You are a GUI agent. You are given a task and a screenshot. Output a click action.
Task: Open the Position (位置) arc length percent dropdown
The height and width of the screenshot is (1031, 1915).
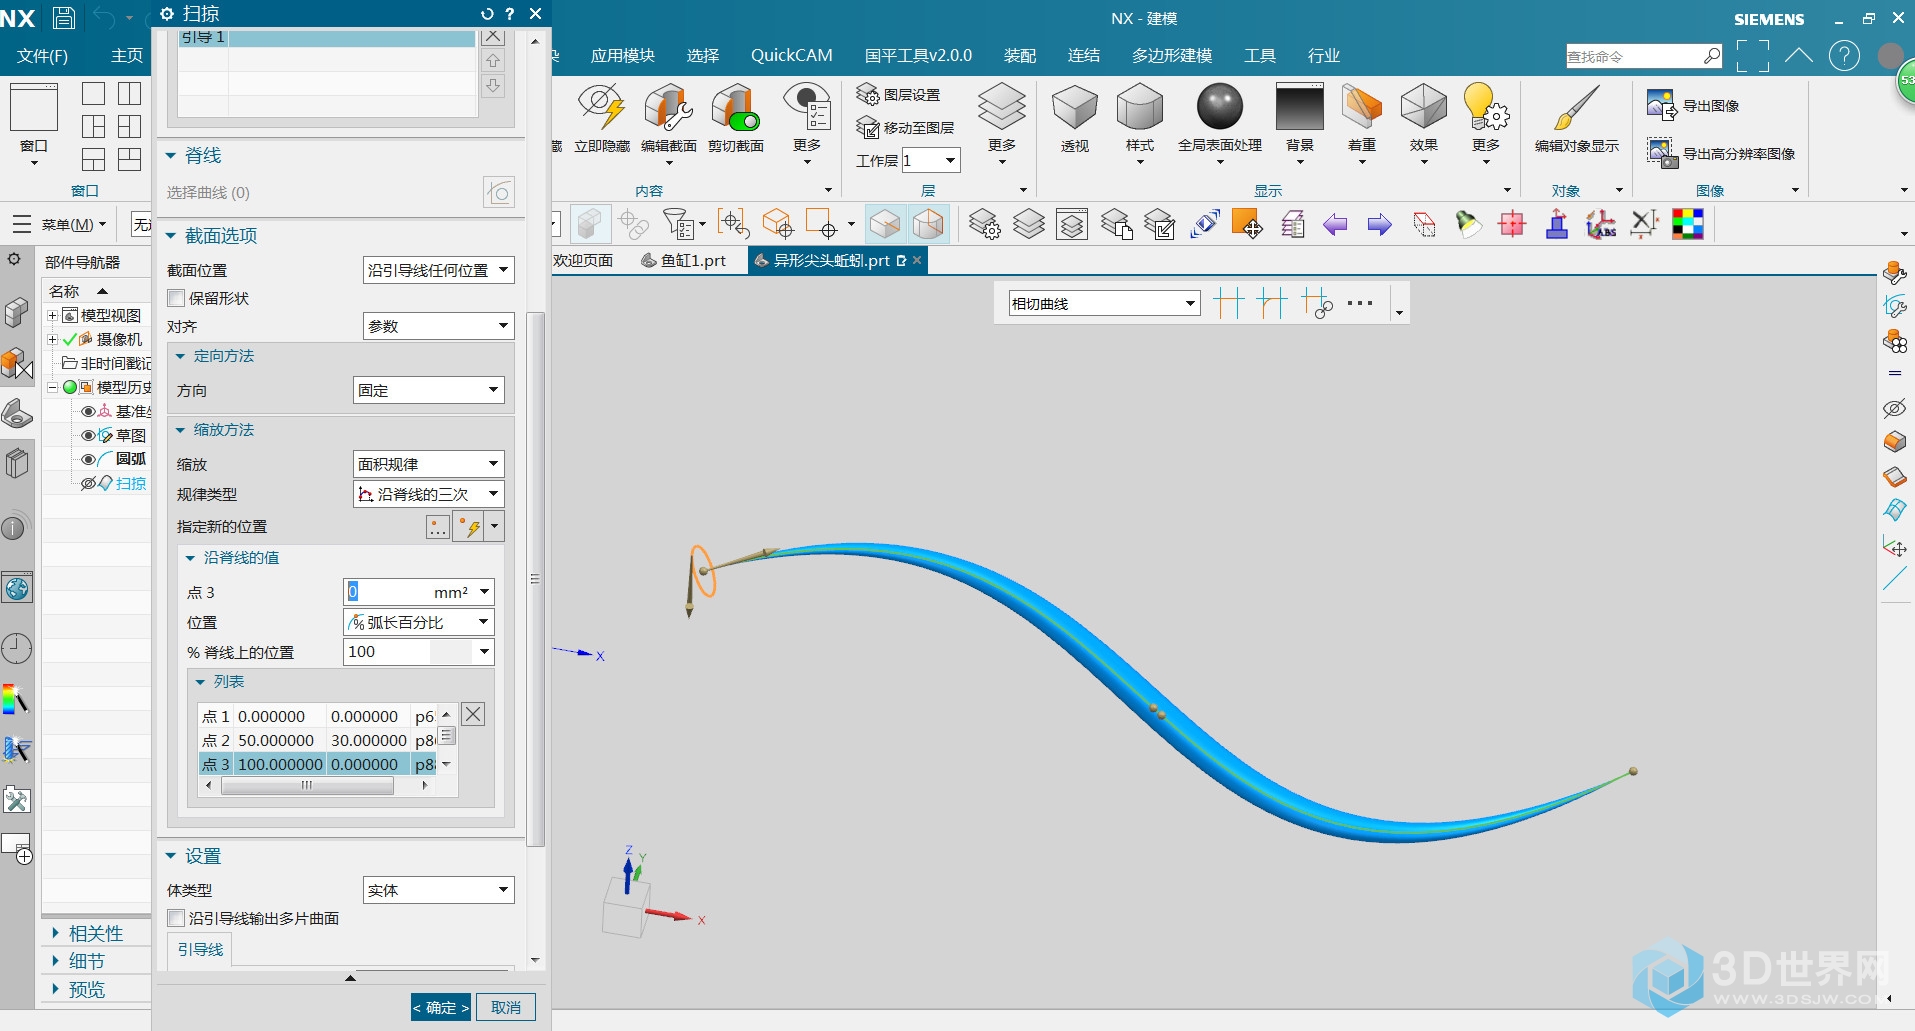pos(419,622)
